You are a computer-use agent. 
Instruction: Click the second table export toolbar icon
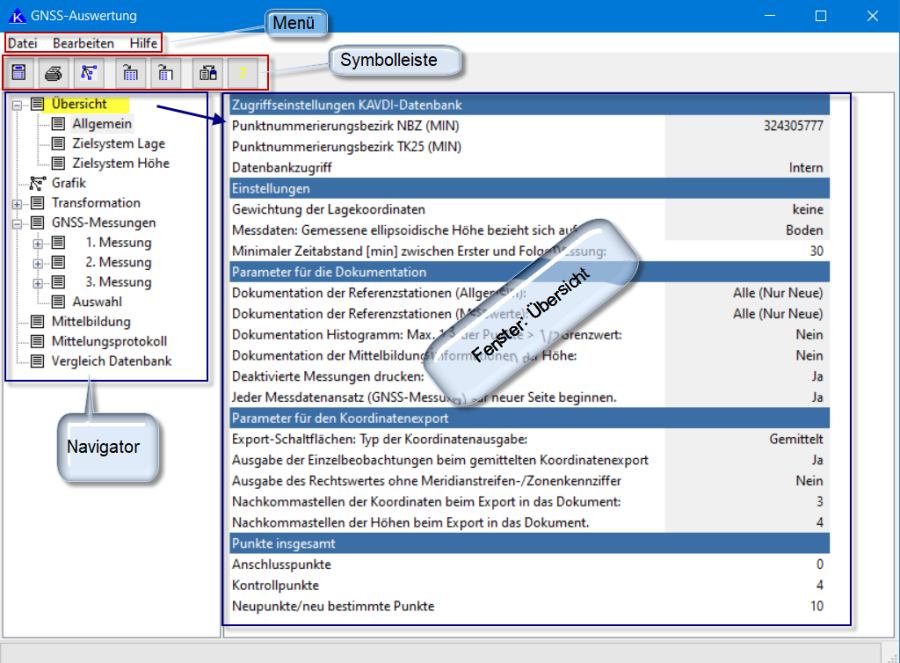click(x=166, y=72)
